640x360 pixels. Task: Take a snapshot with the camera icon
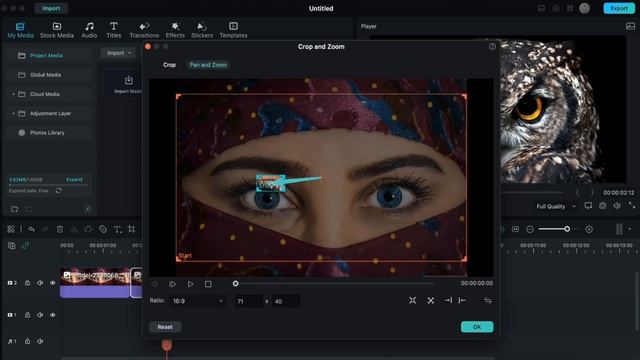(x=602, y=206)
